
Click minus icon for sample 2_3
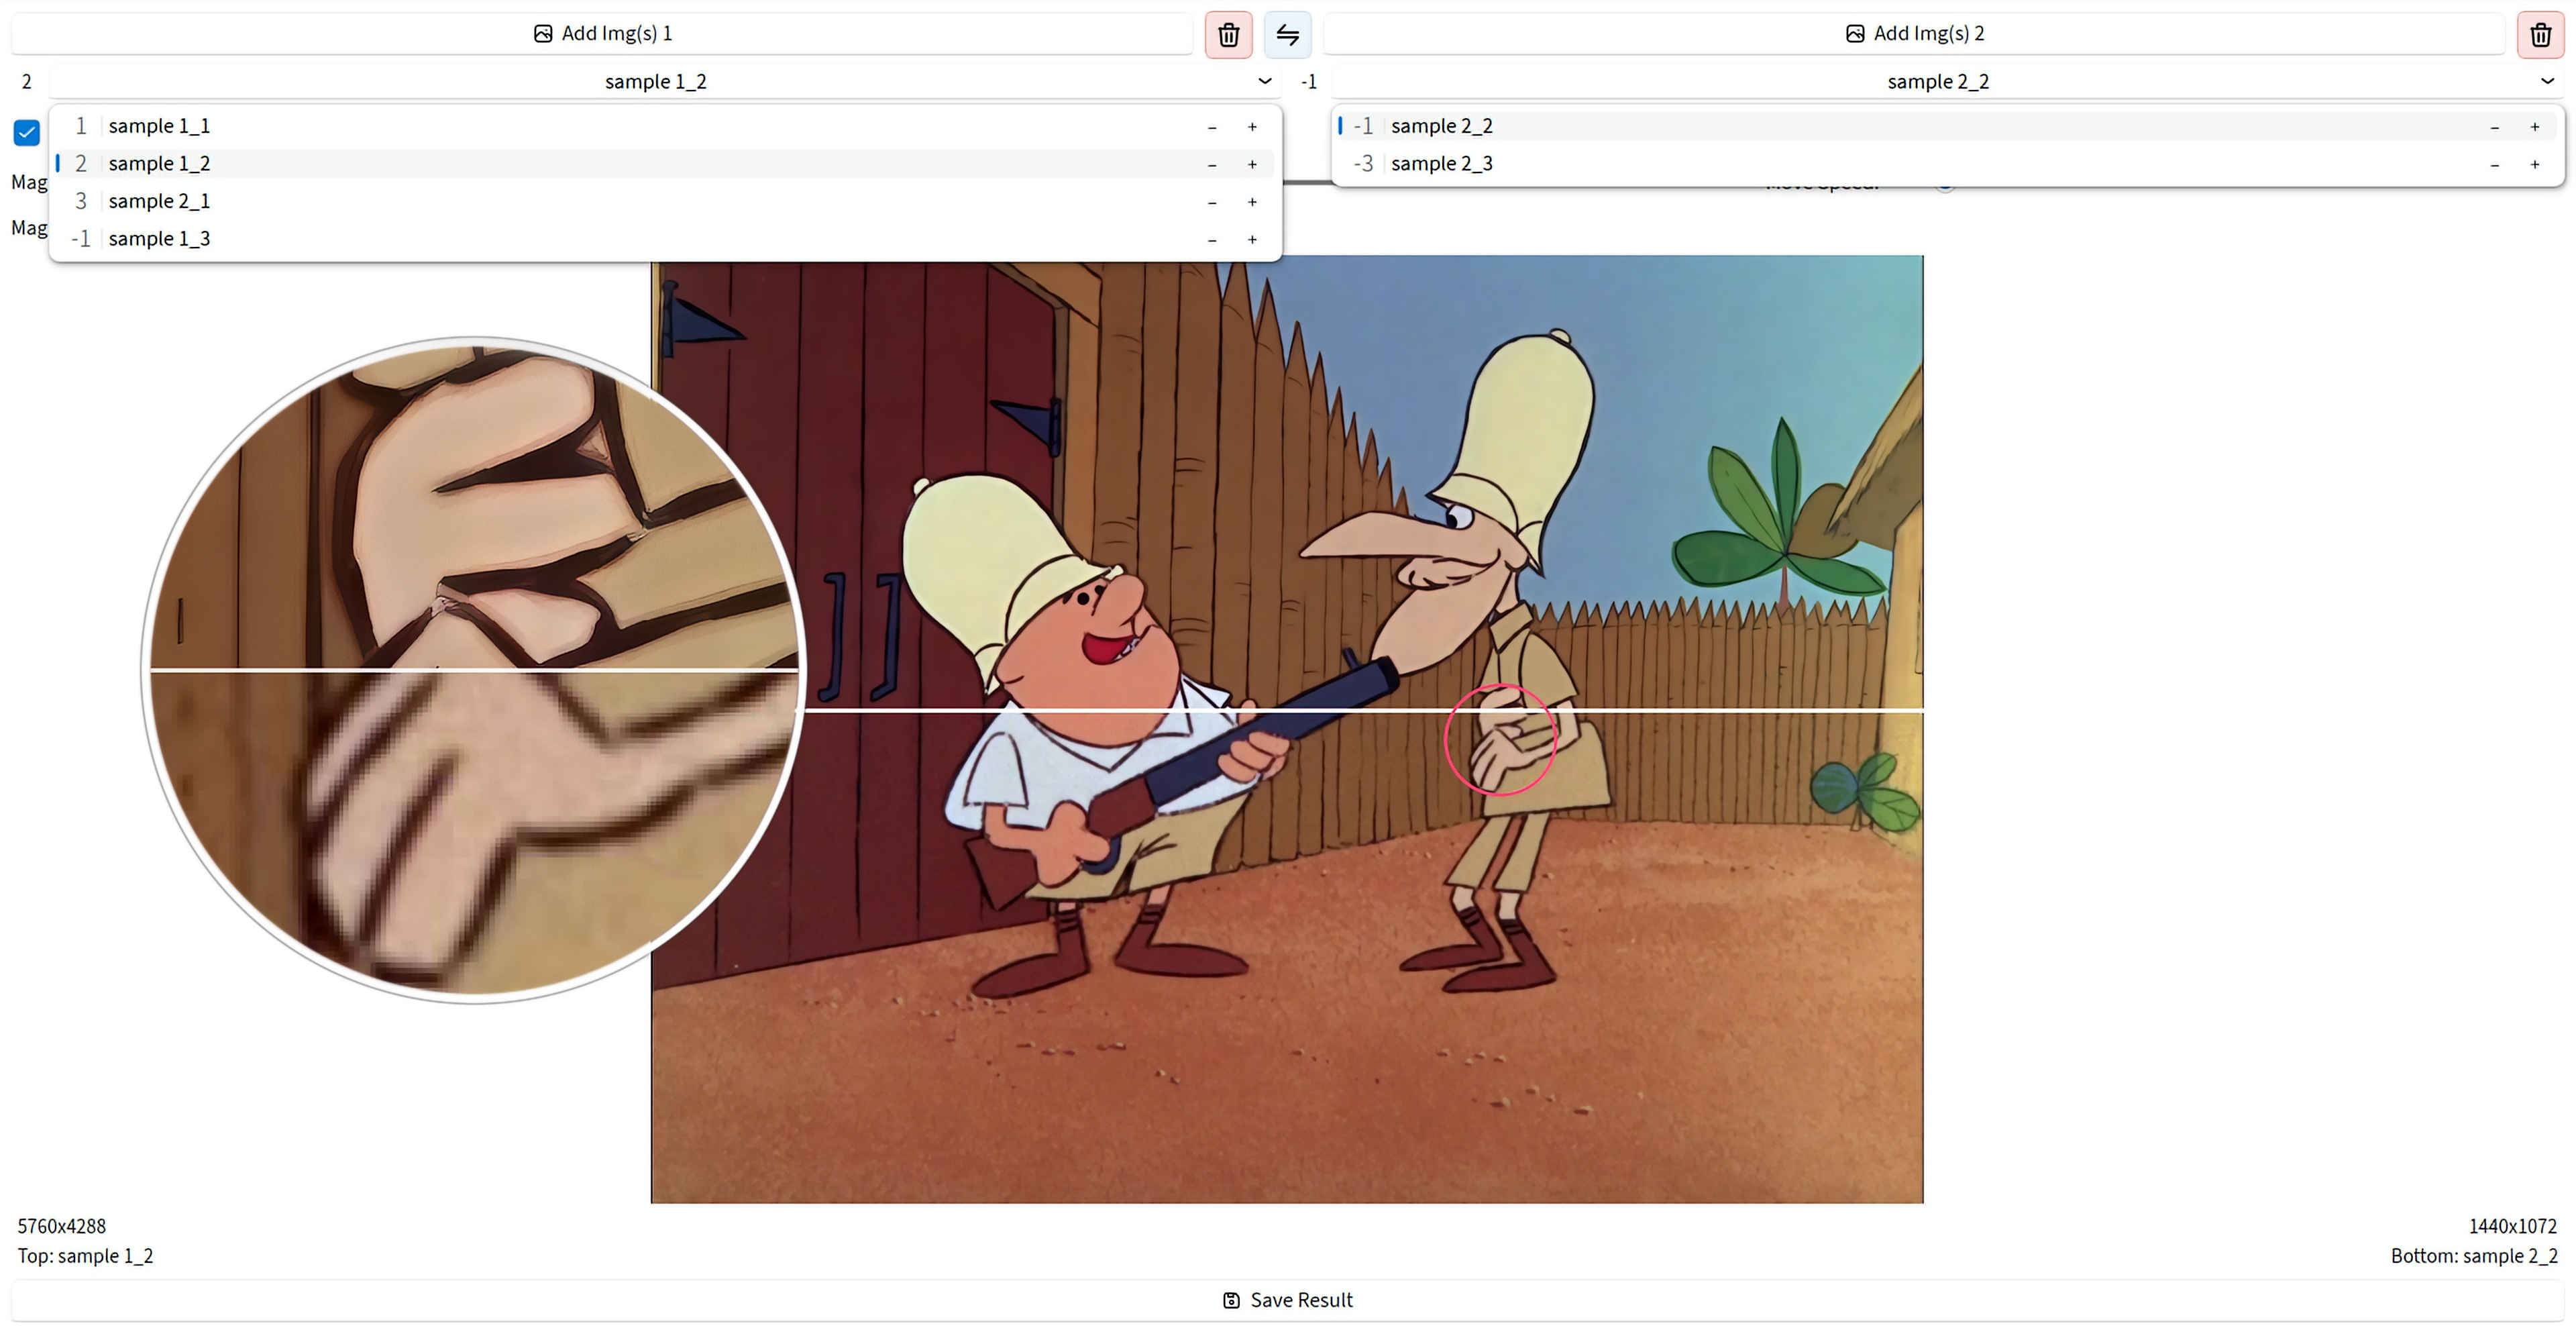2494,165
